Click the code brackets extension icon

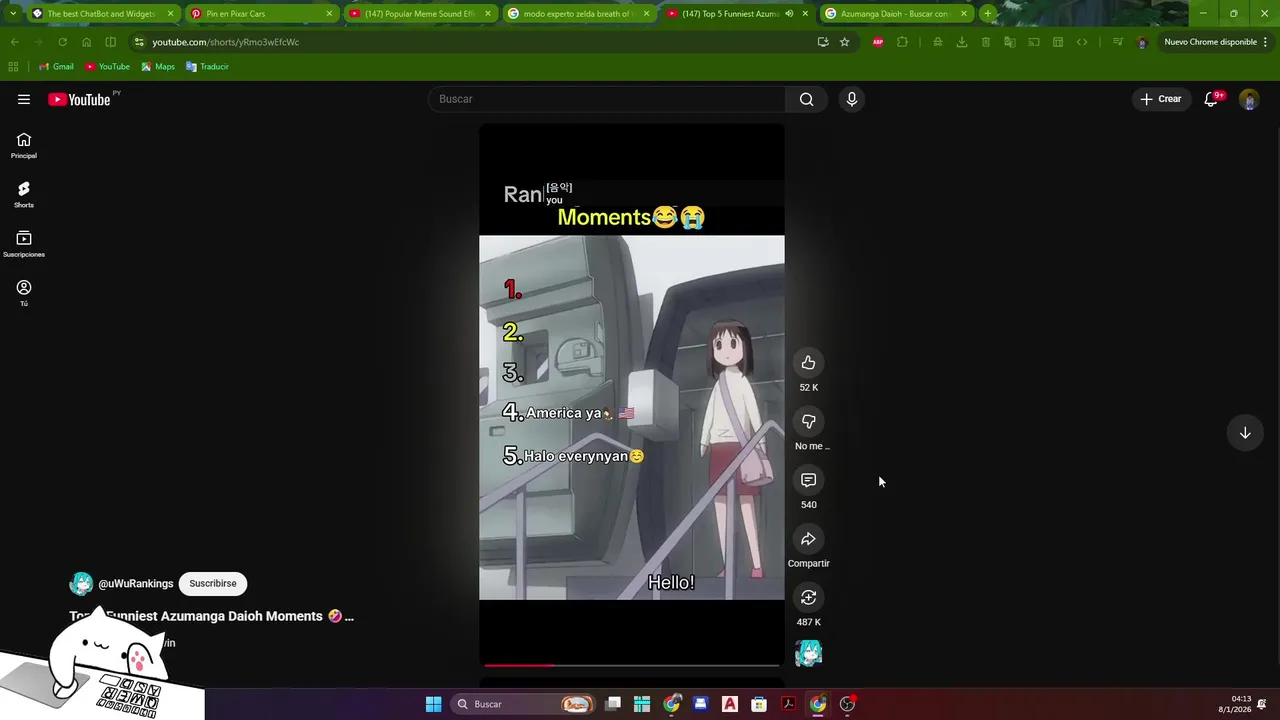click(1081, 42)
